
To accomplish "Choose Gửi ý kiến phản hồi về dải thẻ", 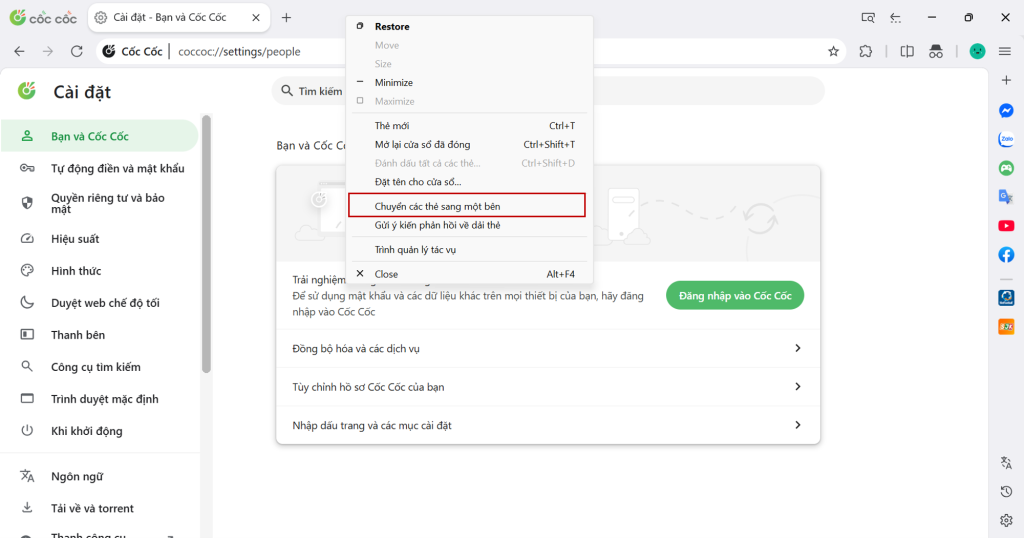I will (x=469, y=225).
